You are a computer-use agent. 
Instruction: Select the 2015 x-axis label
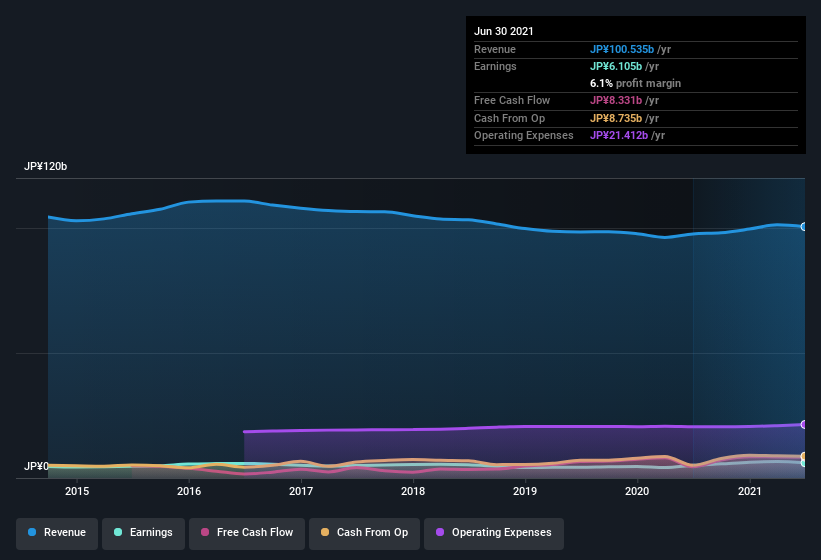[77, 491]
